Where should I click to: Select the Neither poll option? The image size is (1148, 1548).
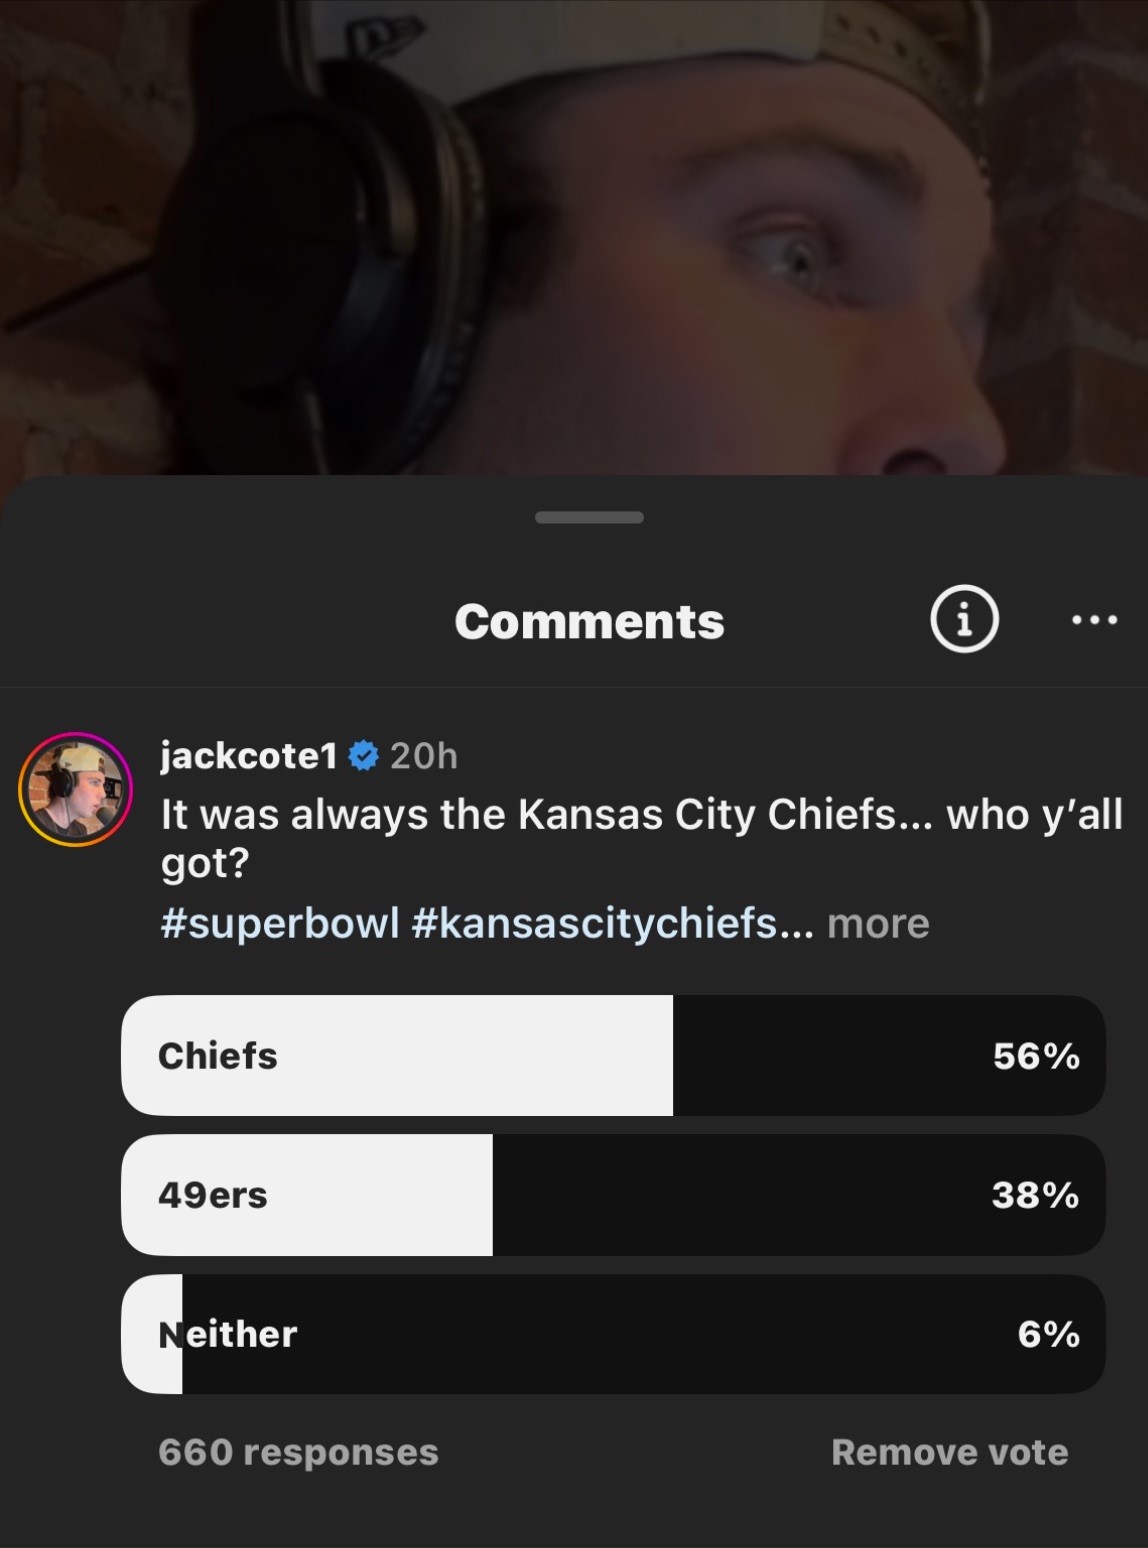coord(613,1334)
